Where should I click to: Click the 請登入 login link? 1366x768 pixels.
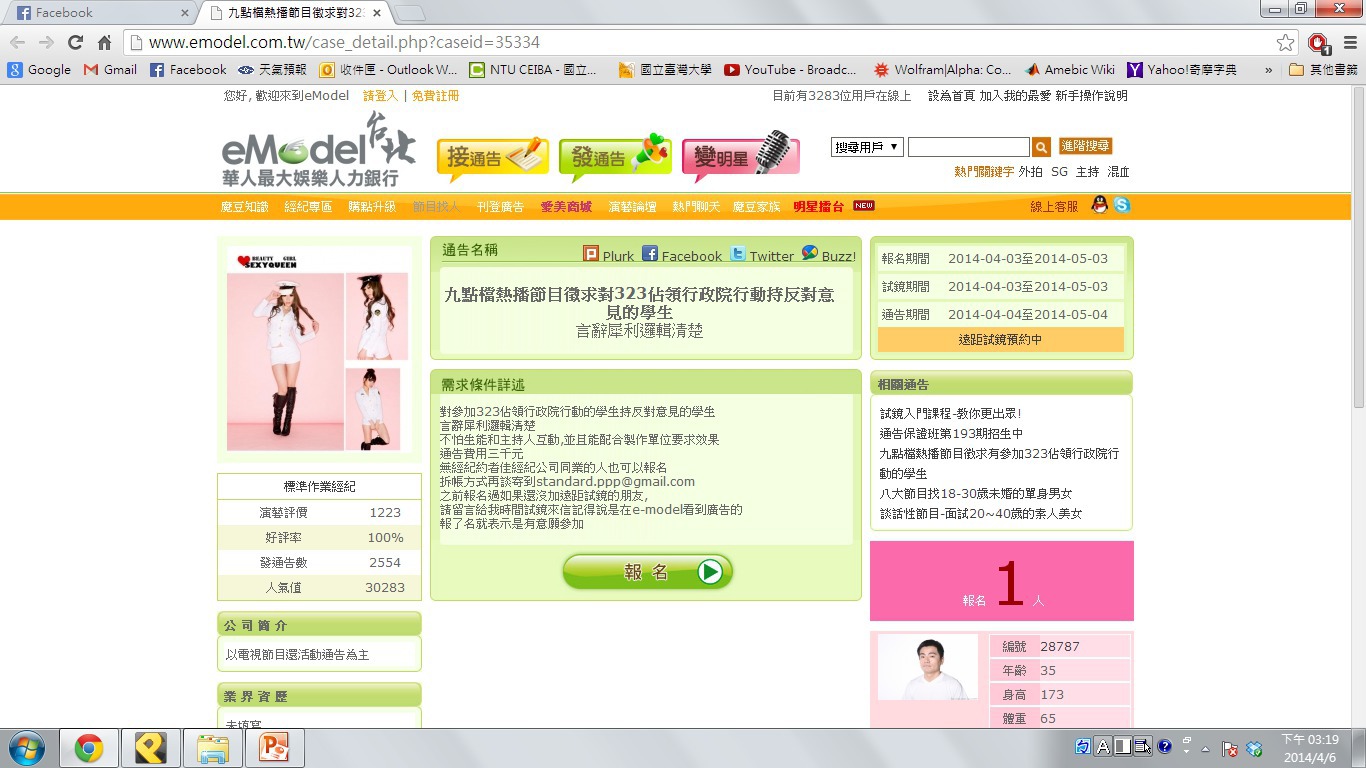[x=380, y=96]
